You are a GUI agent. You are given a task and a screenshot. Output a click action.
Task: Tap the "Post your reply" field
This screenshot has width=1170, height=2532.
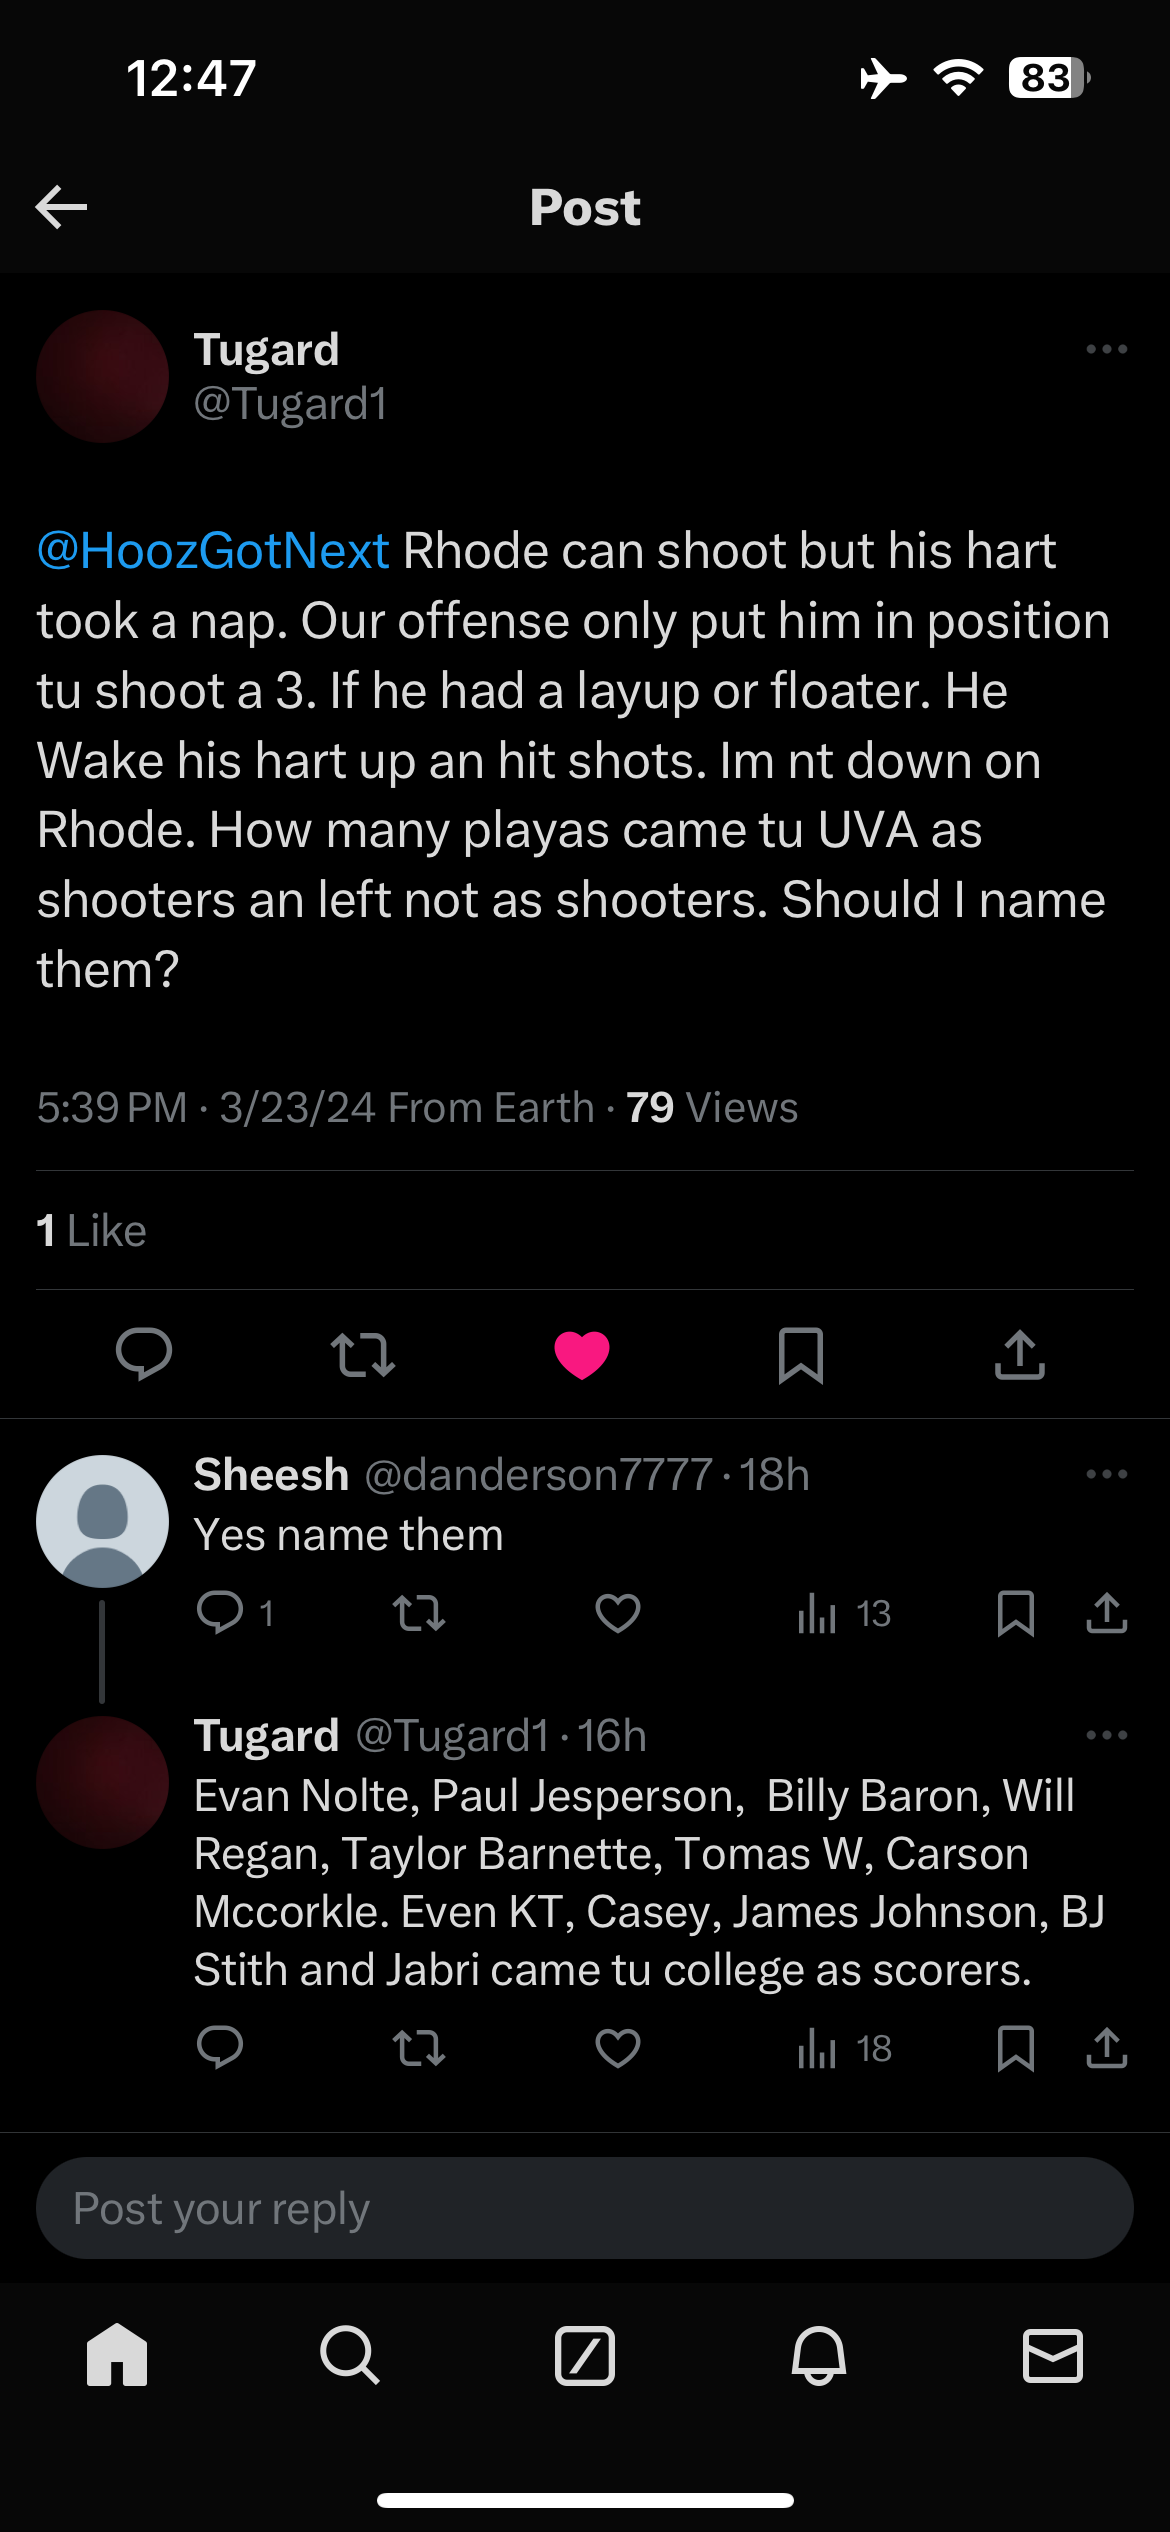pos(585,2208)
